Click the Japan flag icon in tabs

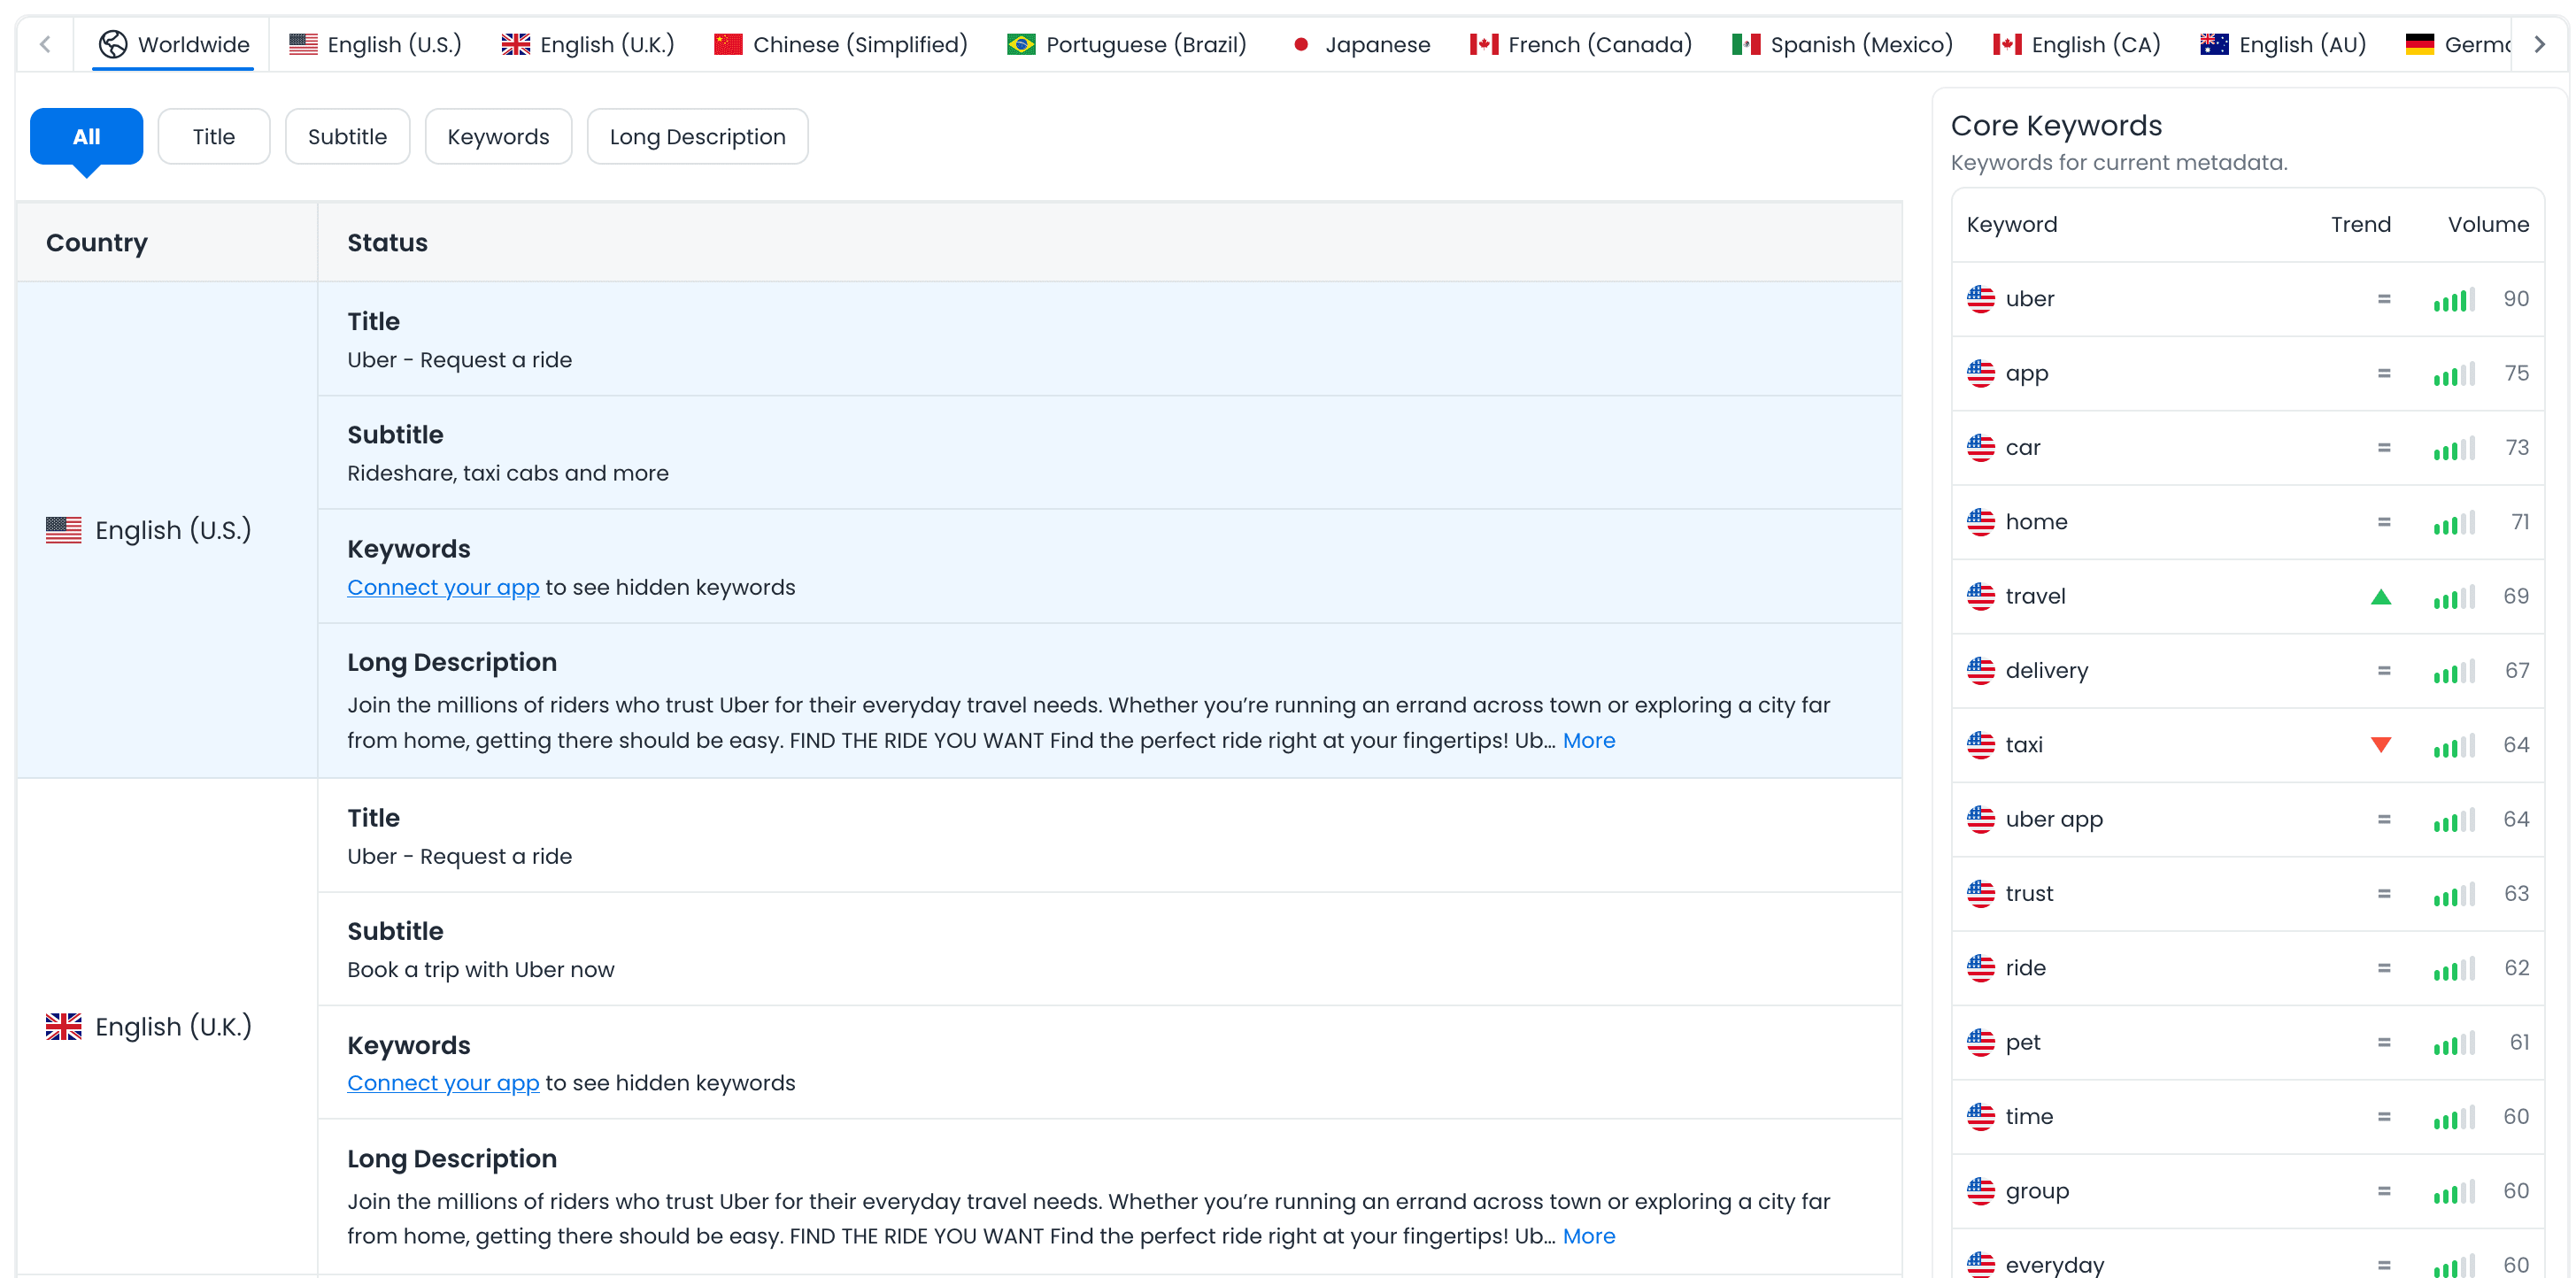(1300, 44)
